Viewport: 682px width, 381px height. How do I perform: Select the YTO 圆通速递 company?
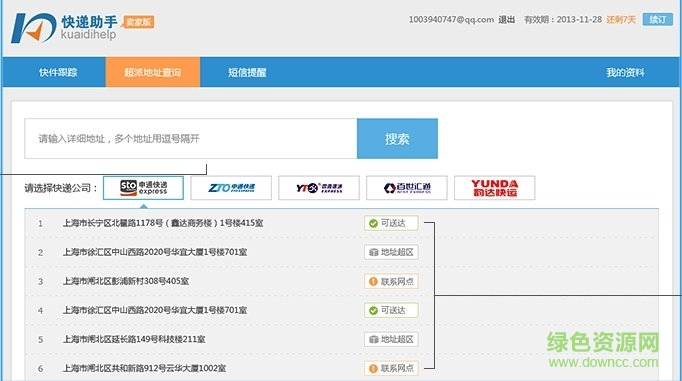point(319,188)
